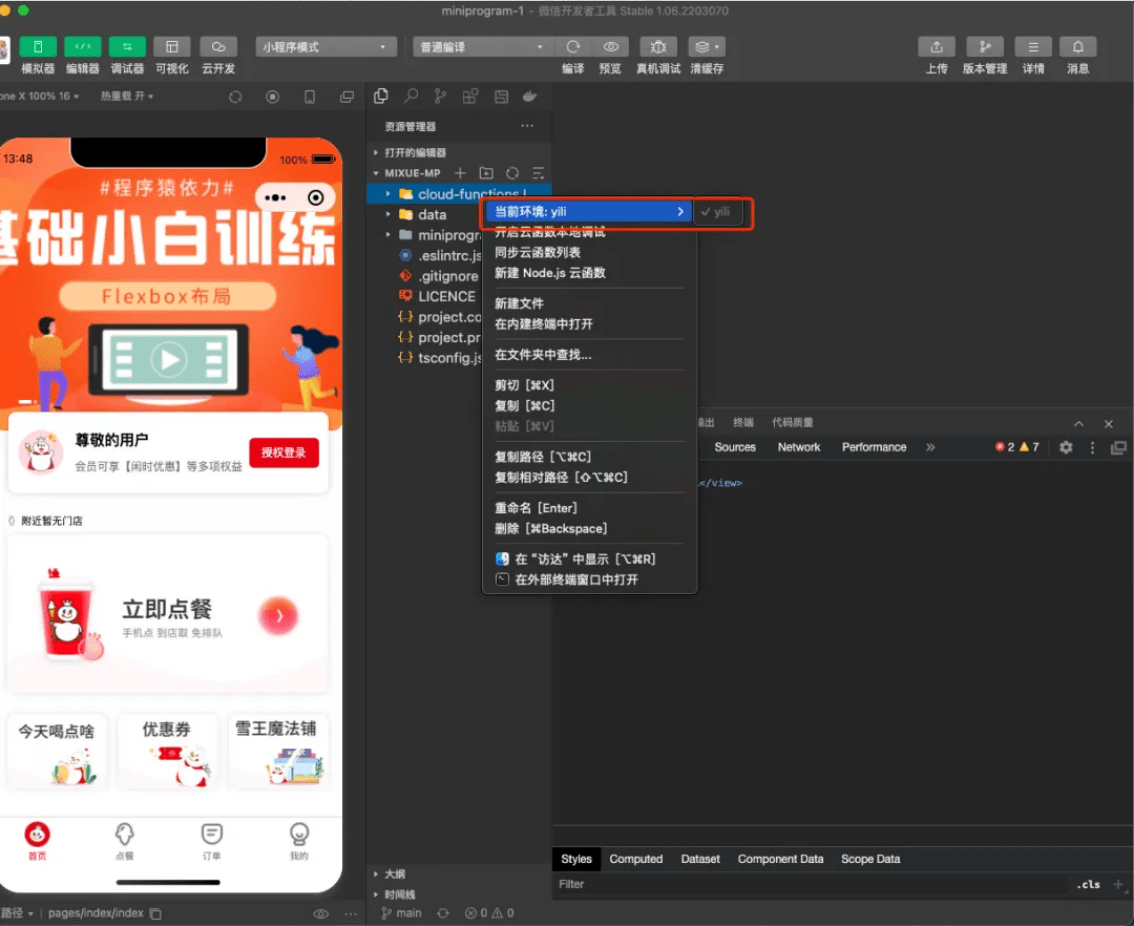This screenshot has height=926, width=1134.
Task: Open the DevTools settings gear
Action: [1065, 447]
